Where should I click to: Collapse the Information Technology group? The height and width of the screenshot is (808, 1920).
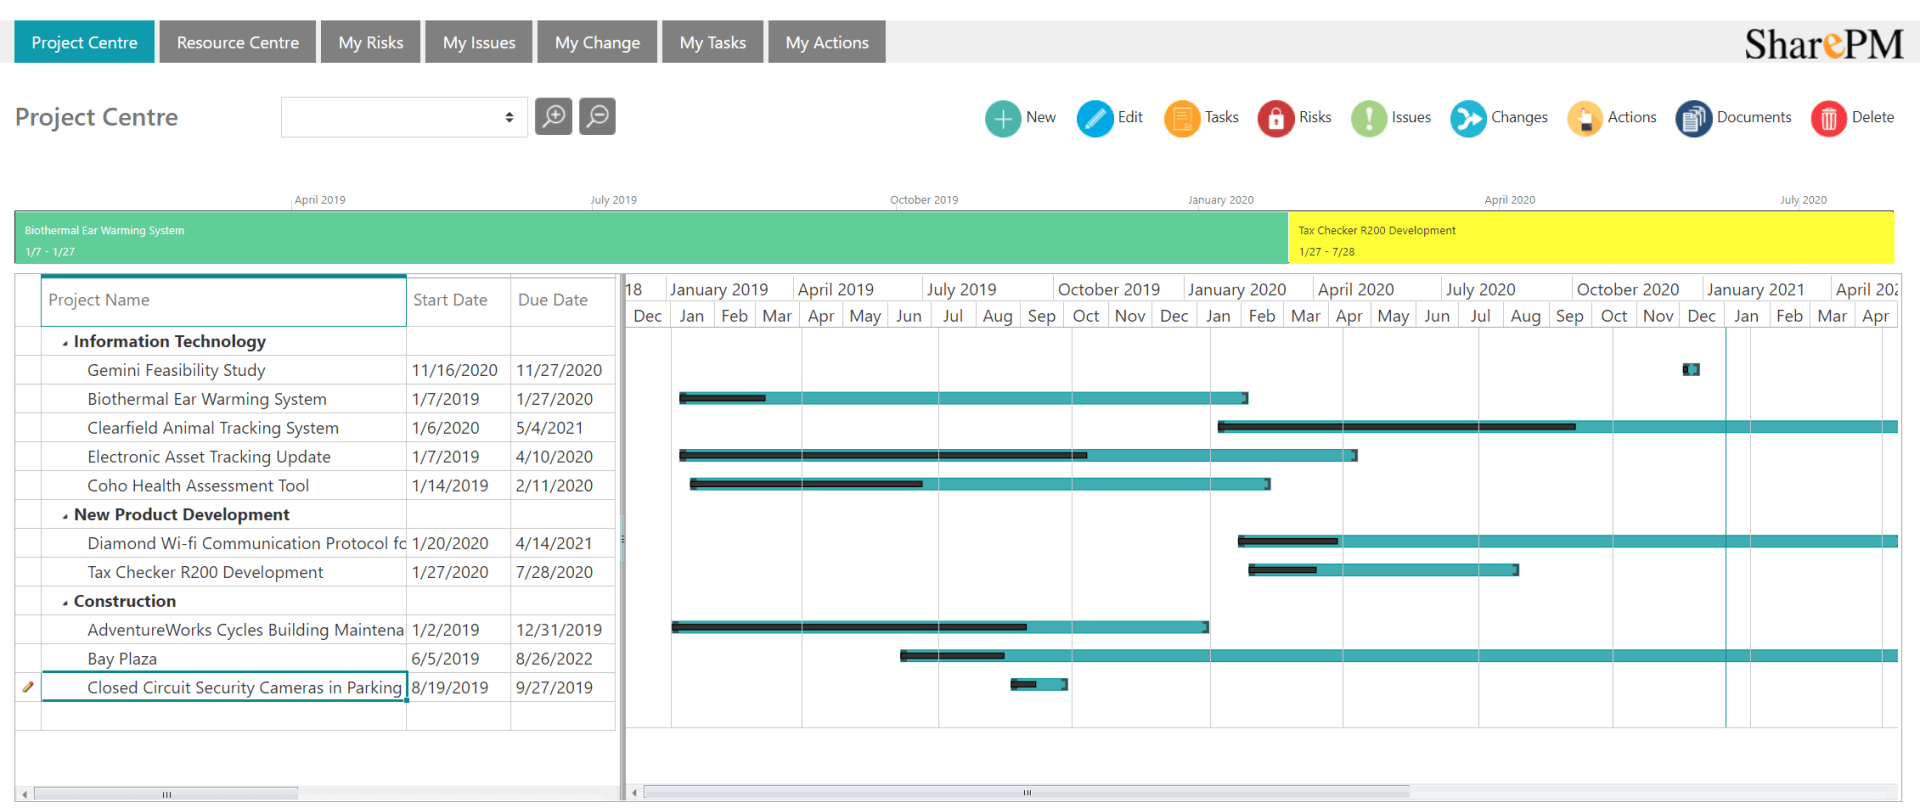[65, 343]
